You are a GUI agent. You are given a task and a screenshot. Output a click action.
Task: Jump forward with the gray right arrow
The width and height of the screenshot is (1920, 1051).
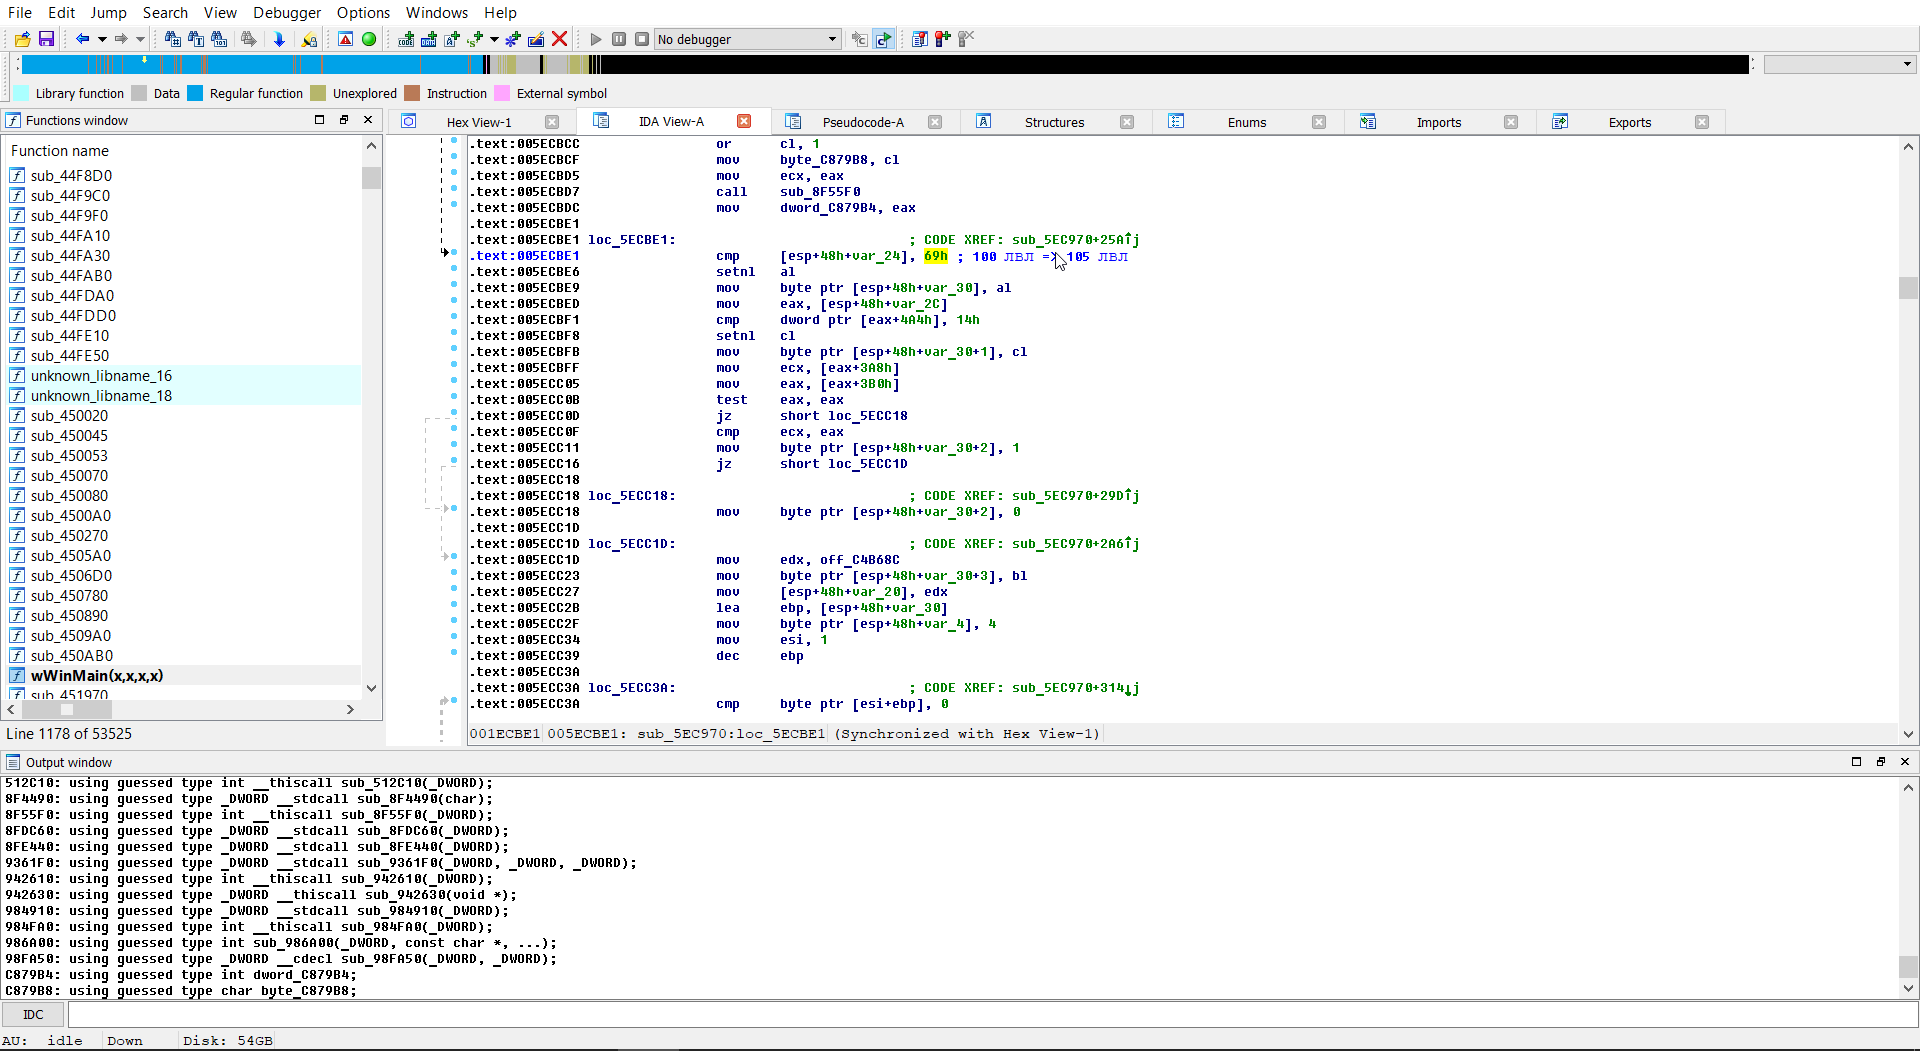[x=121, y=39]
